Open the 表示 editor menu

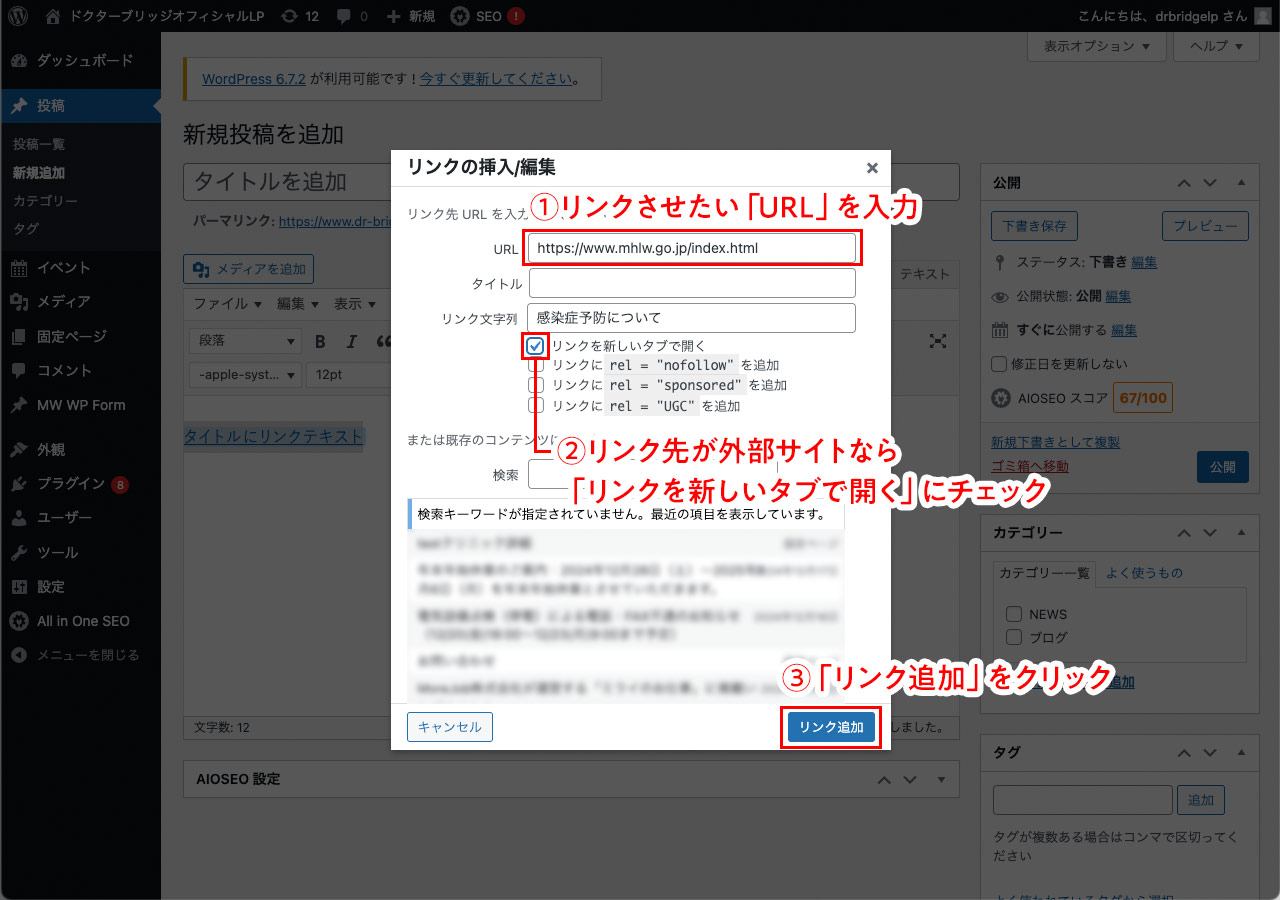pyautogui.click(x=354, y=303)
